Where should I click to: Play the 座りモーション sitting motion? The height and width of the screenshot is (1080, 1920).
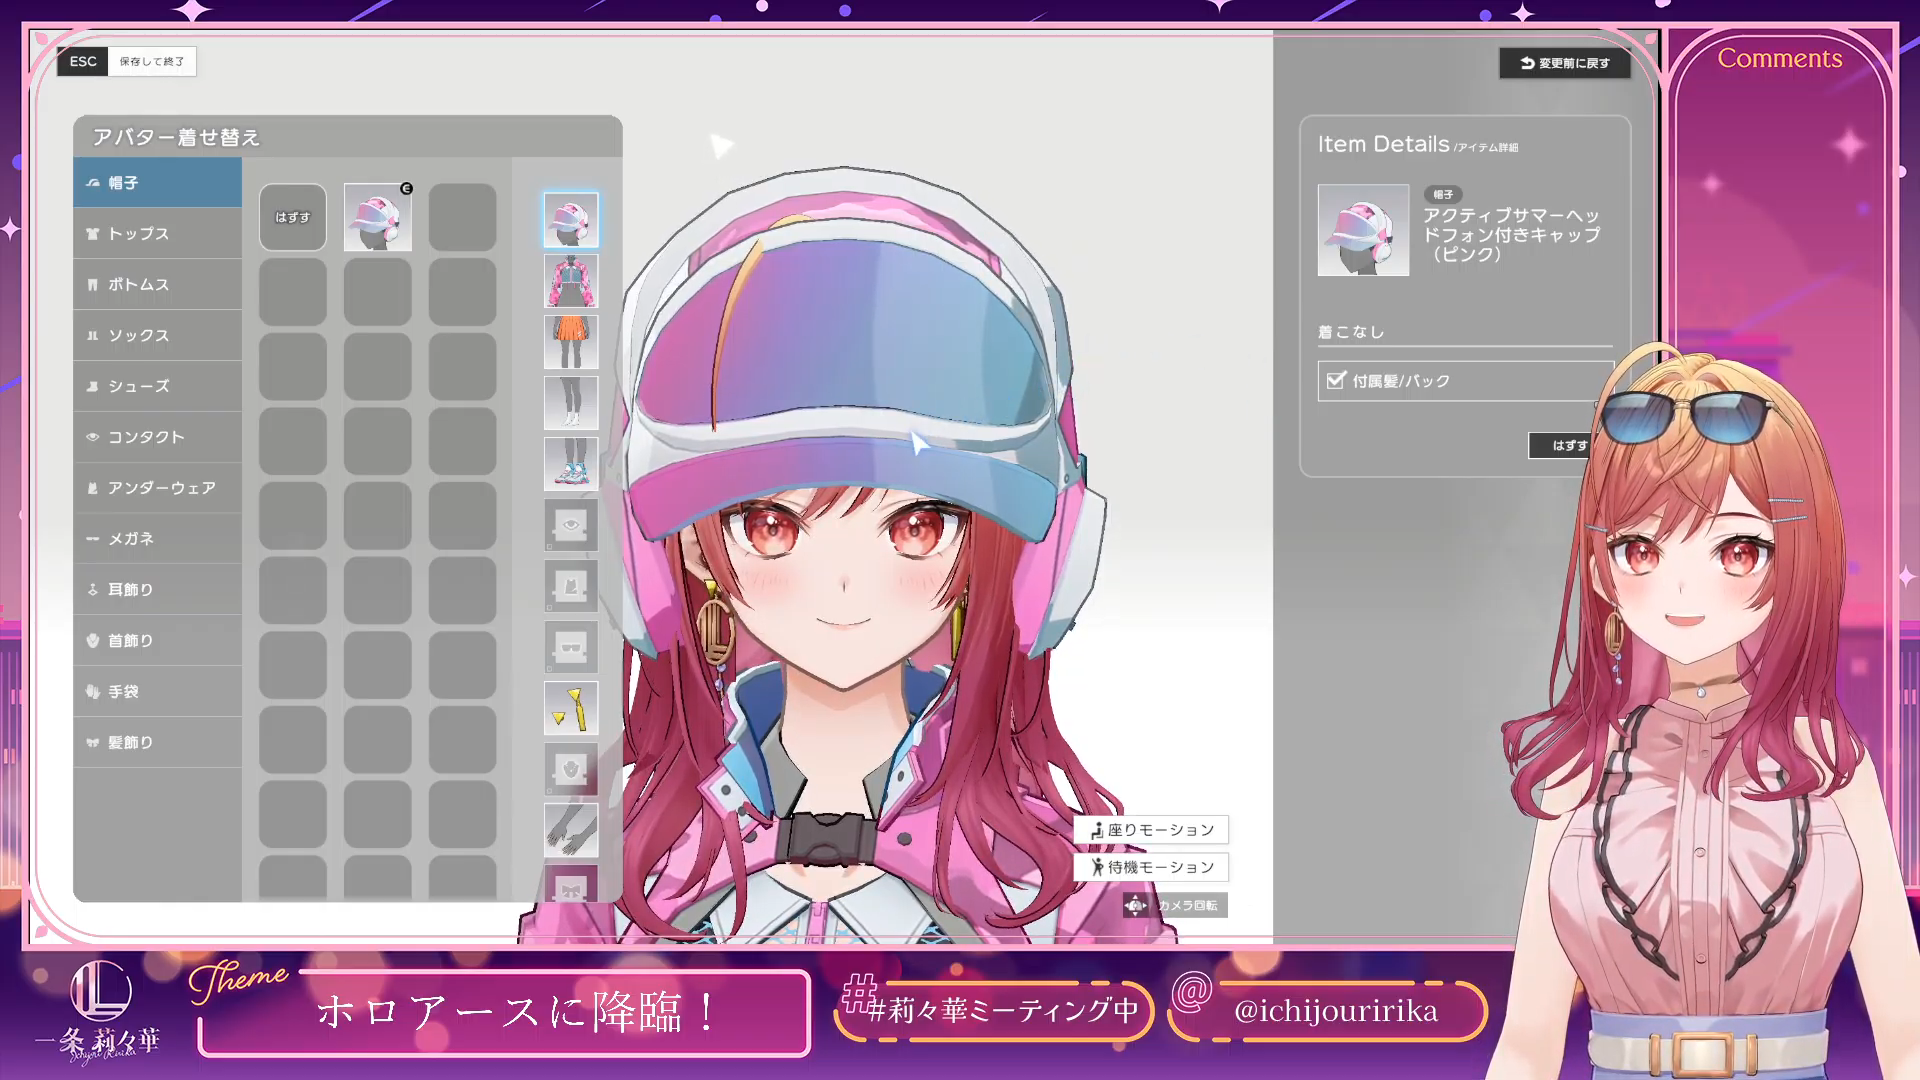[1151, 830]
